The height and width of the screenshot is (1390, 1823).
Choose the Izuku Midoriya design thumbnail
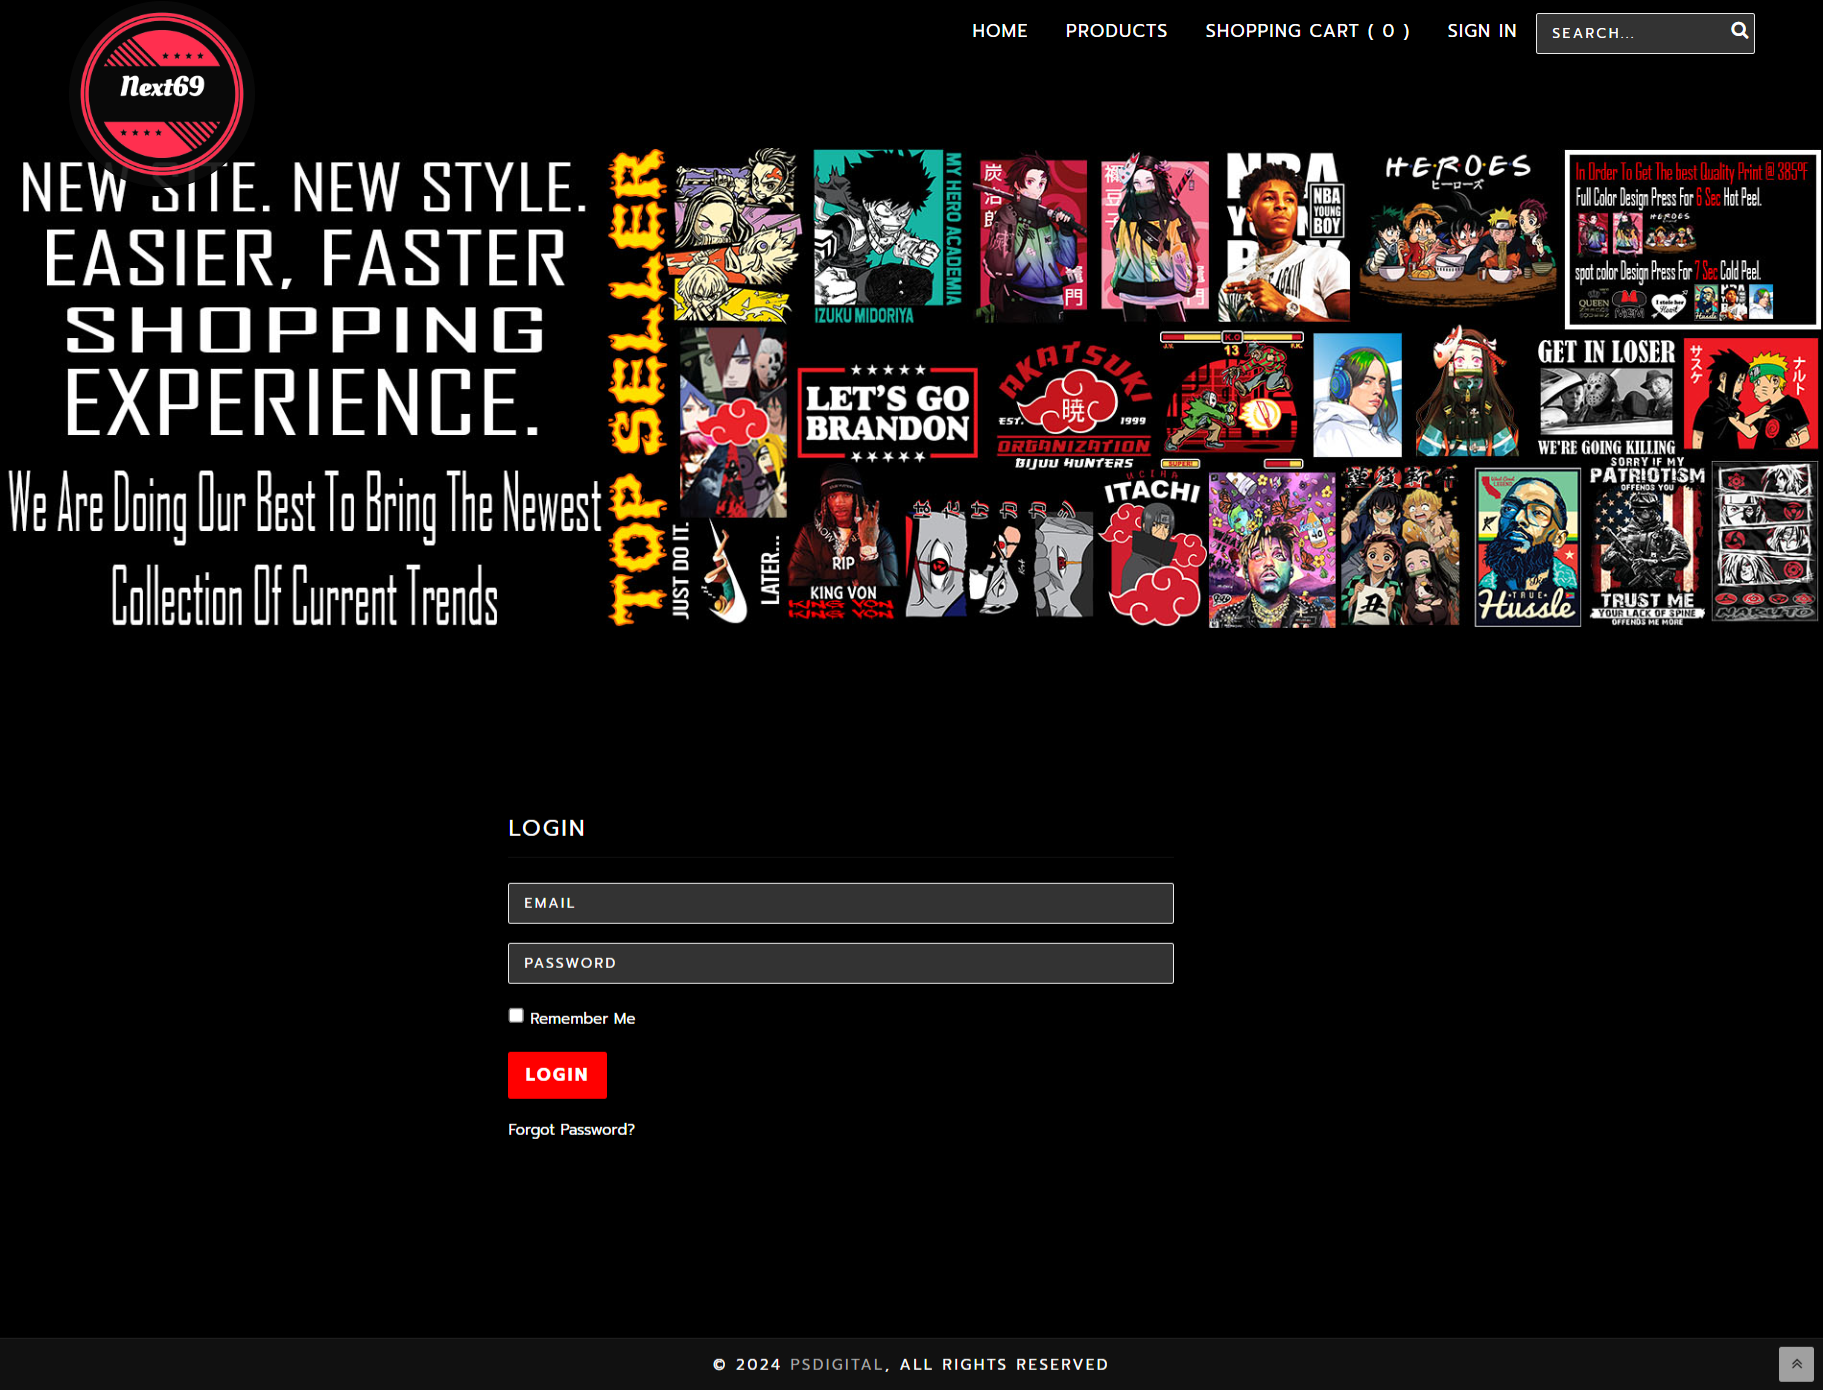tap(887, 237)
